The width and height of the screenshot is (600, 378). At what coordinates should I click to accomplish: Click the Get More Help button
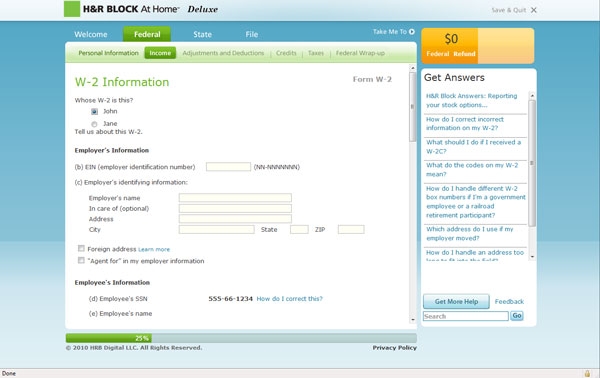pyautogui.click(x=456, y=301)
